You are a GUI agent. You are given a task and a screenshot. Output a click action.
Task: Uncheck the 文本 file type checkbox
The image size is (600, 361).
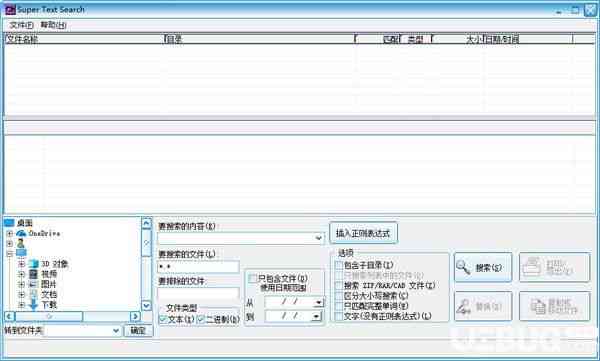[163, 319]
